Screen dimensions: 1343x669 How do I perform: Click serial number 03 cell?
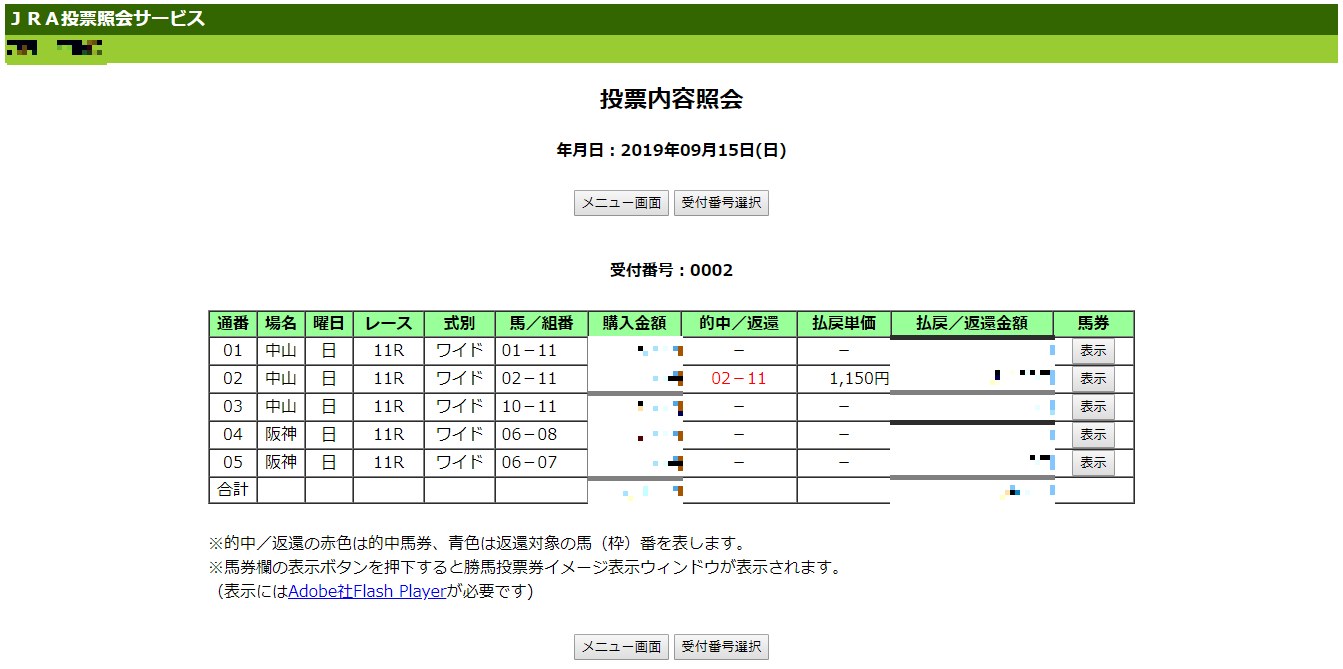point(232,407)
